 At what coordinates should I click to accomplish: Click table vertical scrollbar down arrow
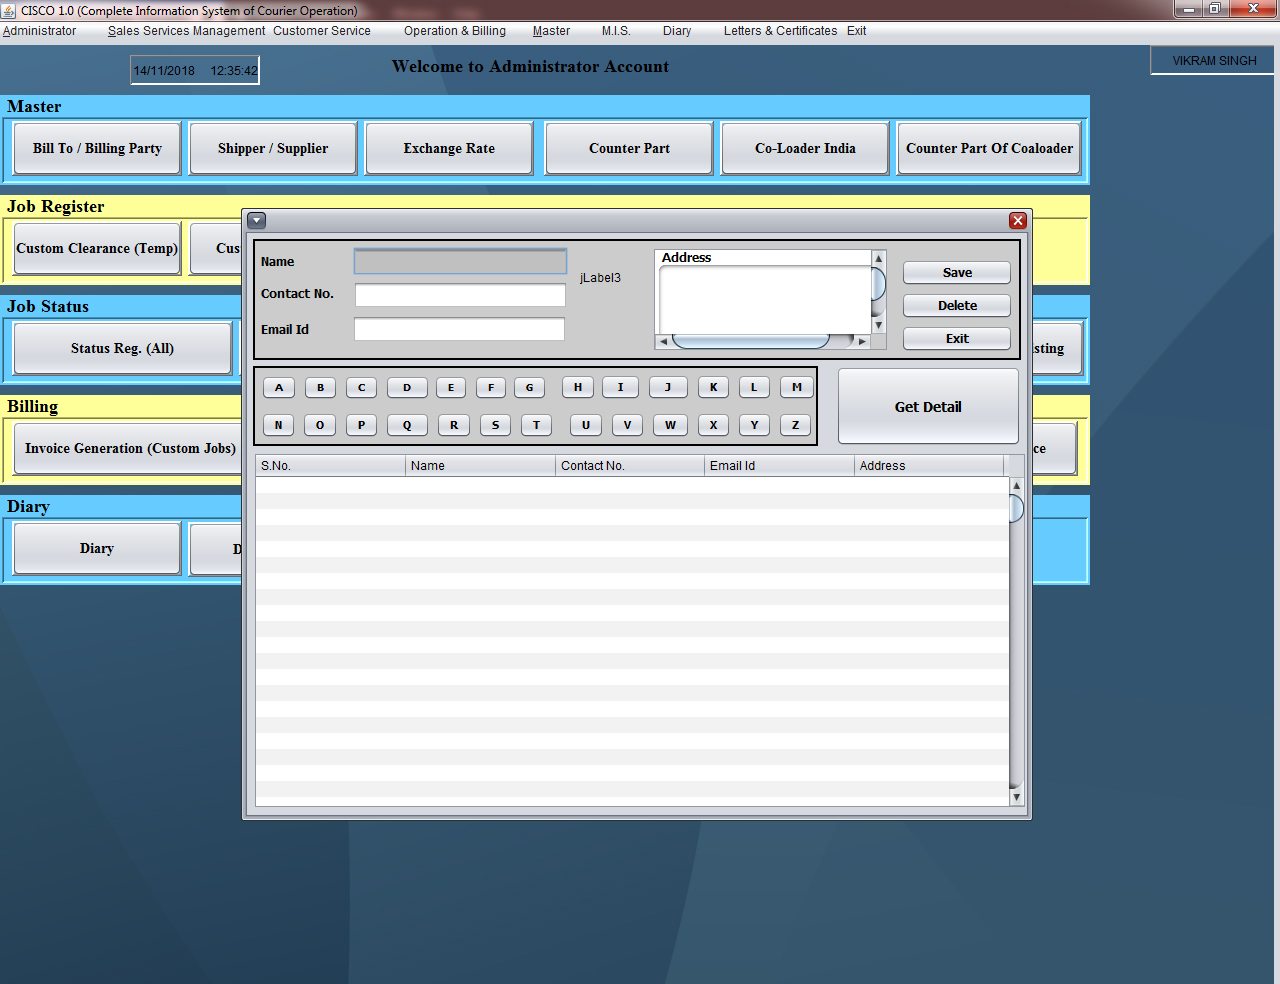pos(1017,797)
